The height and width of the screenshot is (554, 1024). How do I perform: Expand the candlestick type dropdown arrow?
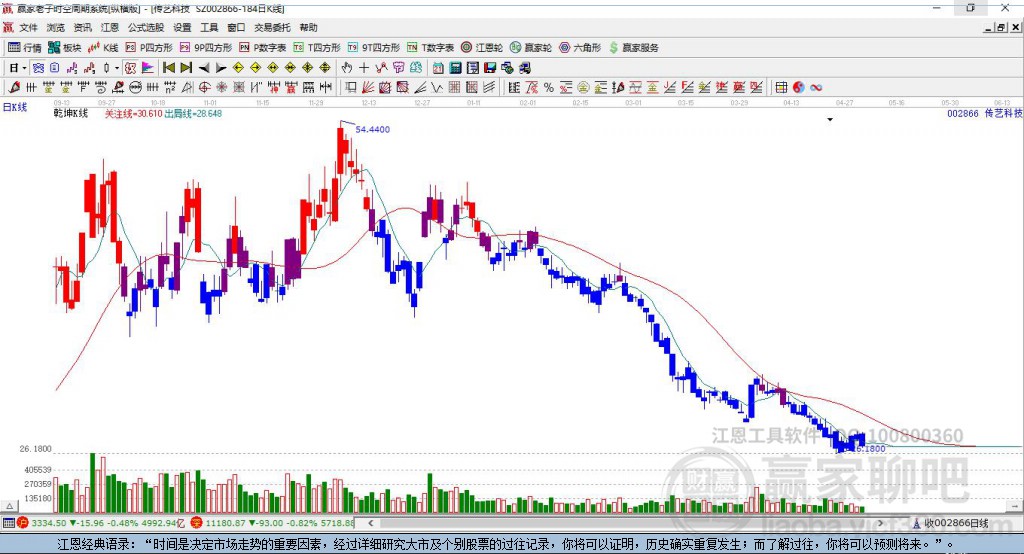click(x=117, y=68)
